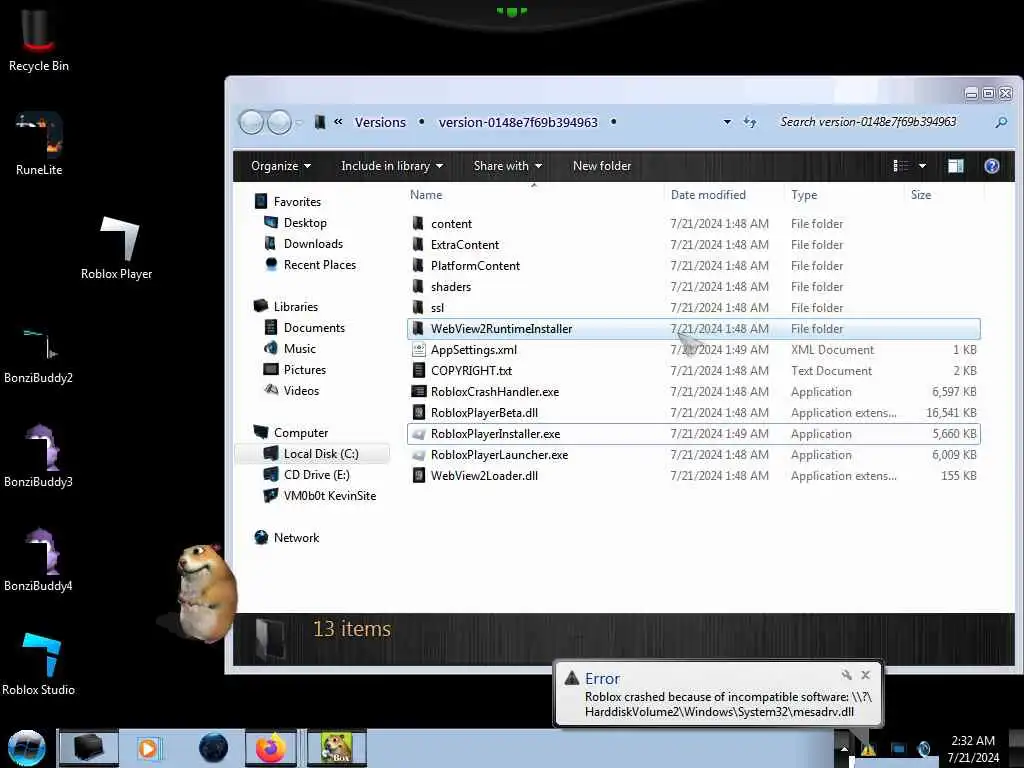Select the Videos library
1024x768 pixels.
pyautogui.click(x=291, y=391)
